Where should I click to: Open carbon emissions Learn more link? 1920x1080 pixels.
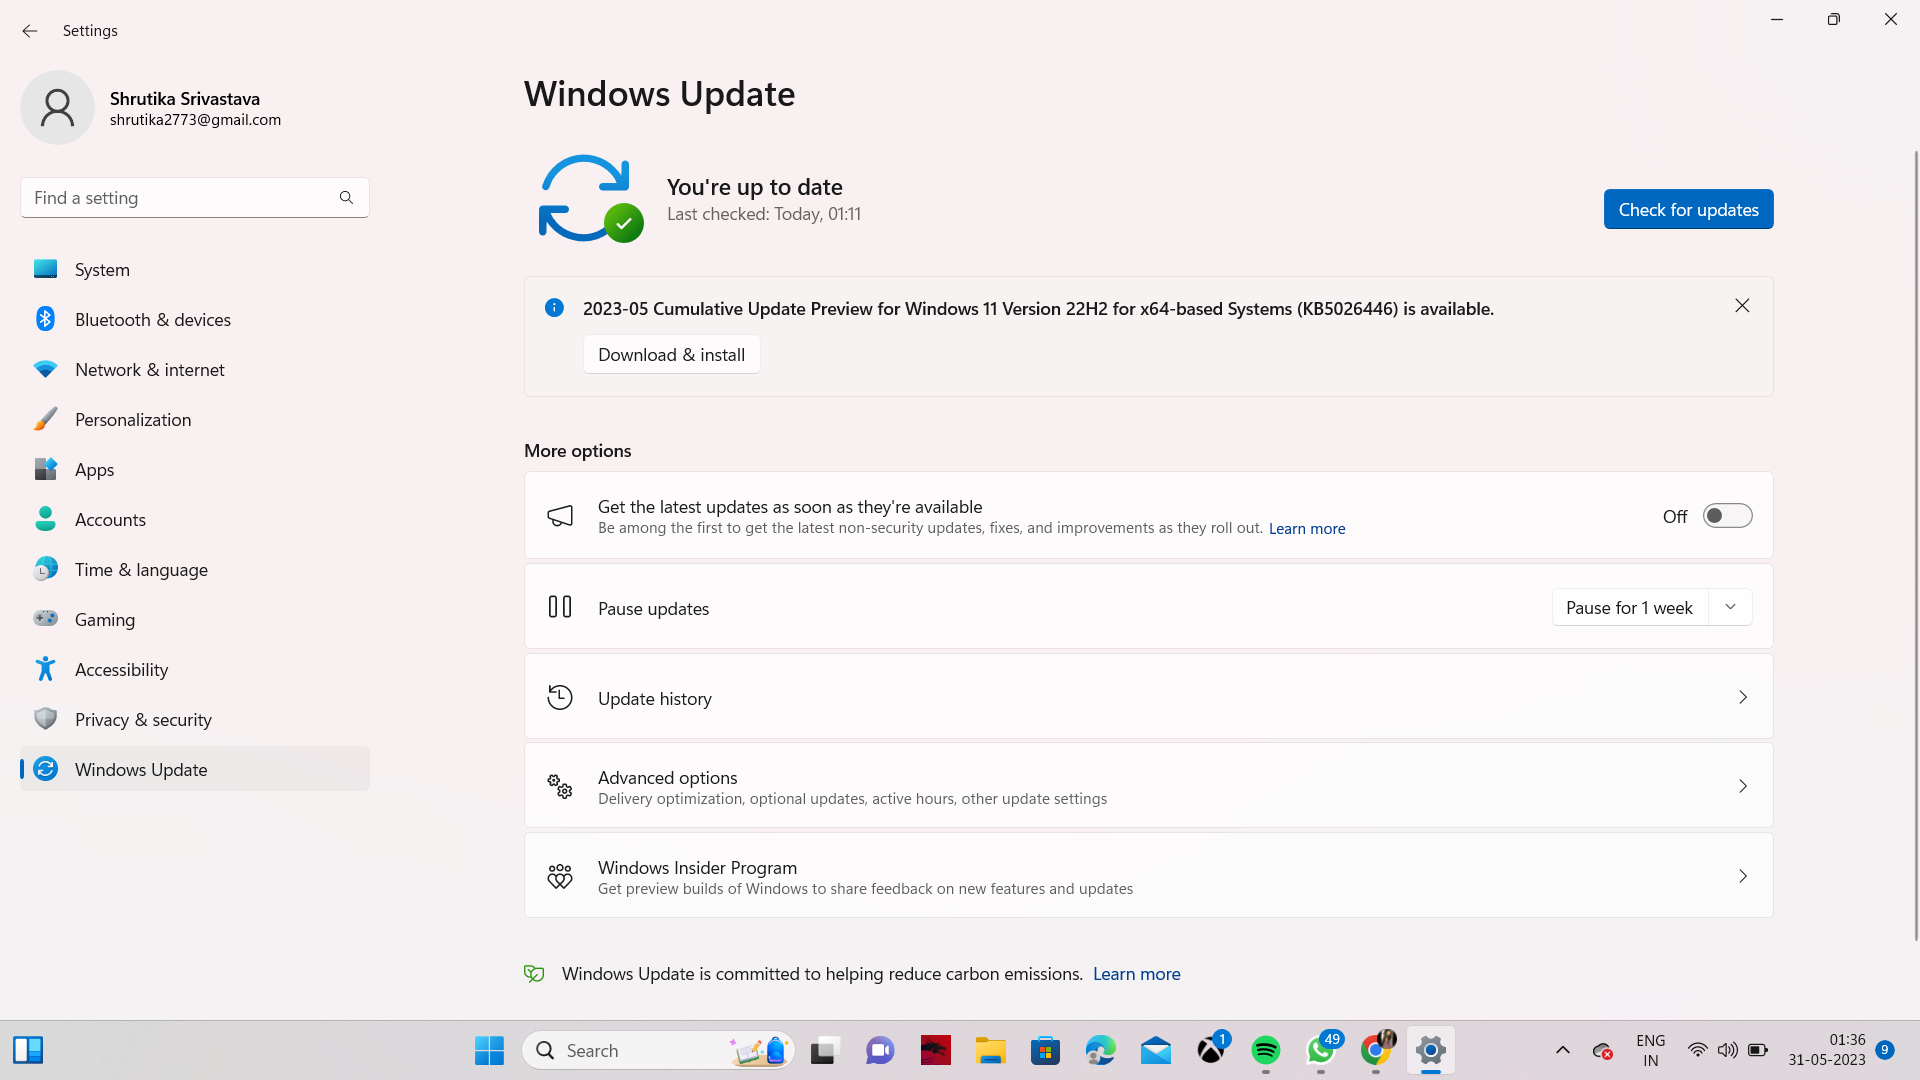1136,974
